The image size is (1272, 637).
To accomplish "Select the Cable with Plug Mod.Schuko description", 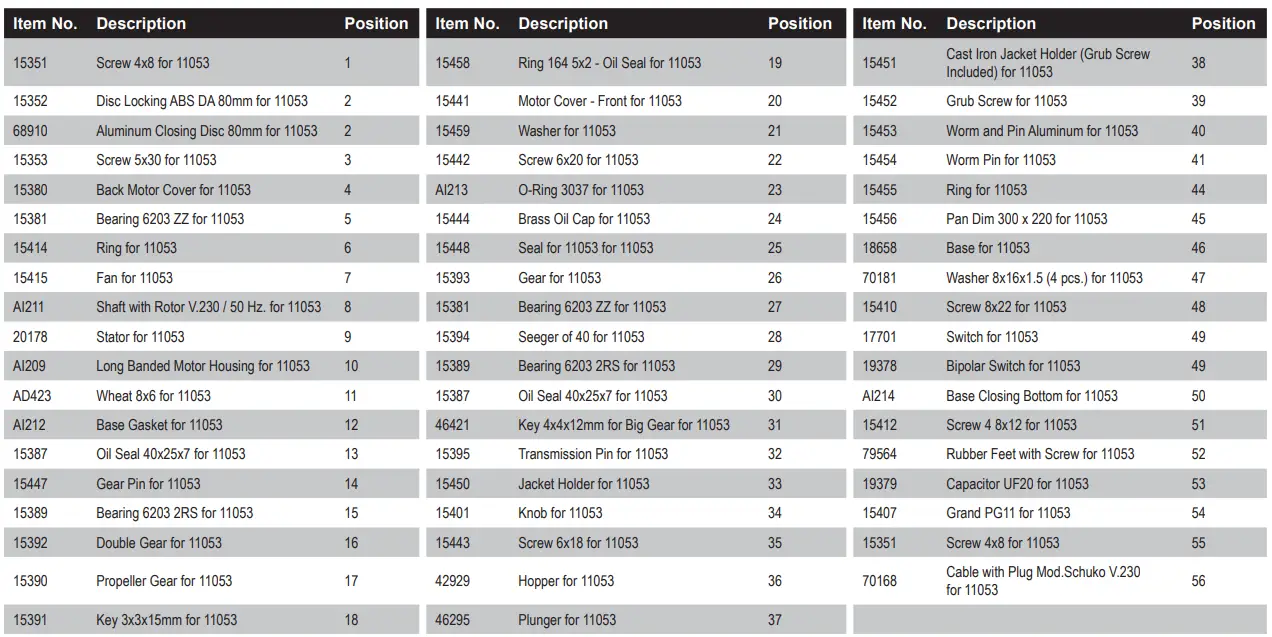I will (1042, 581).
